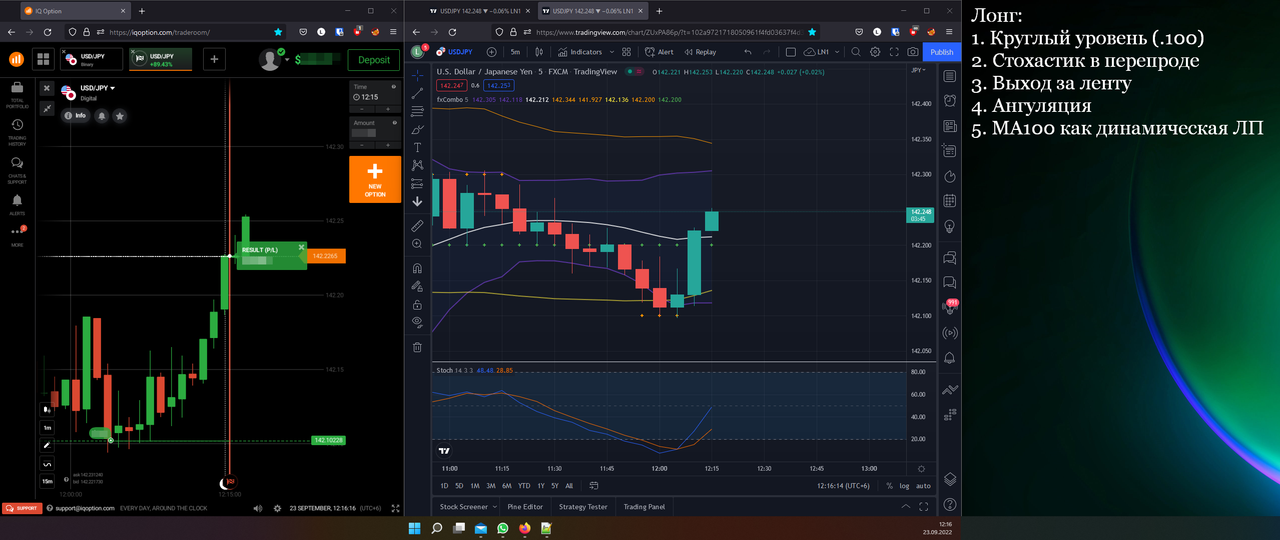Select the TradingView text tool
The width and height of the screenshot is (1280, 540).
[x=417, y=147]
